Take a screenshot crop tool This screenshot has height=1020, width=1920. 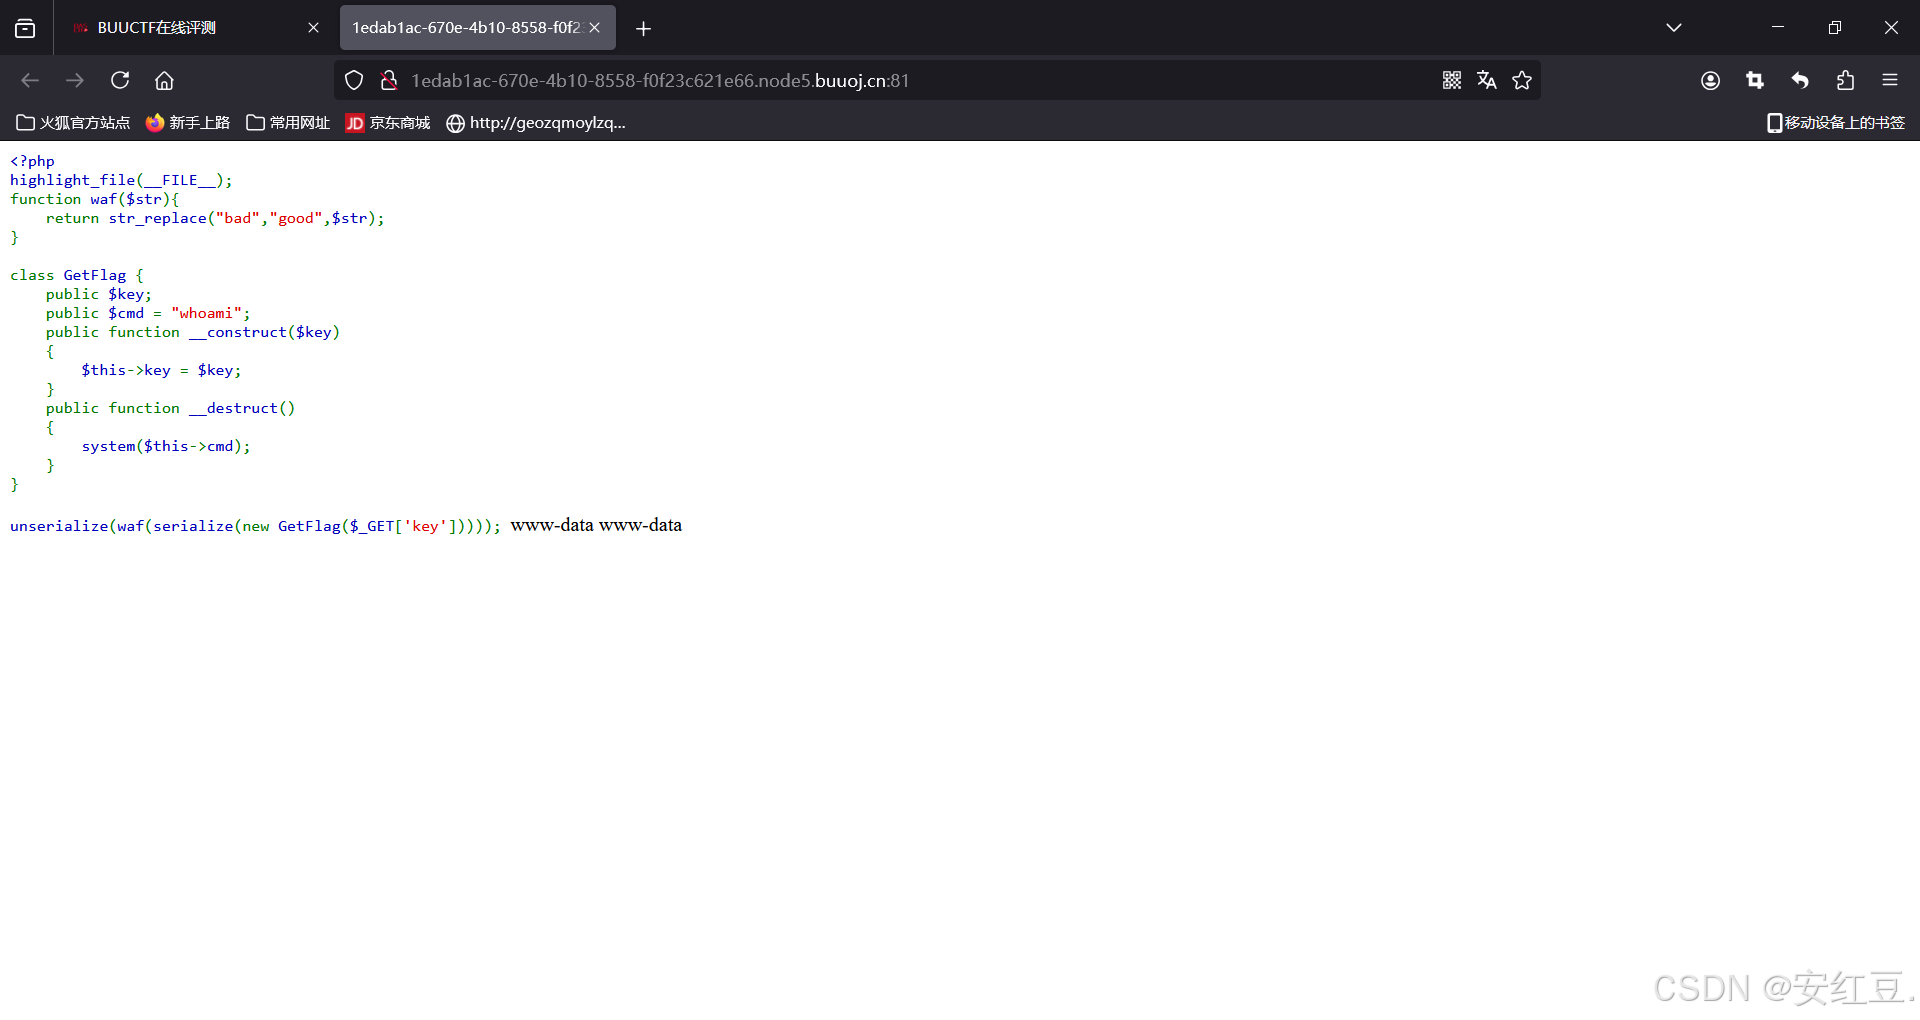tap(1755, 80)
